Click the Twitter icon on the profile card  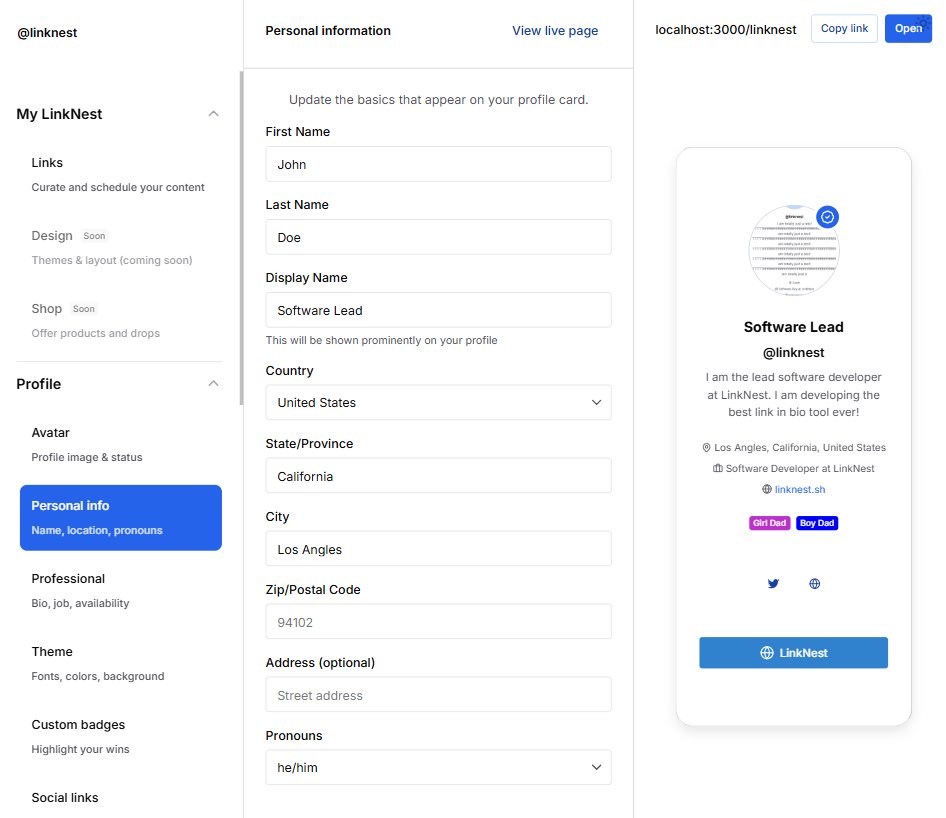[772, 583]
